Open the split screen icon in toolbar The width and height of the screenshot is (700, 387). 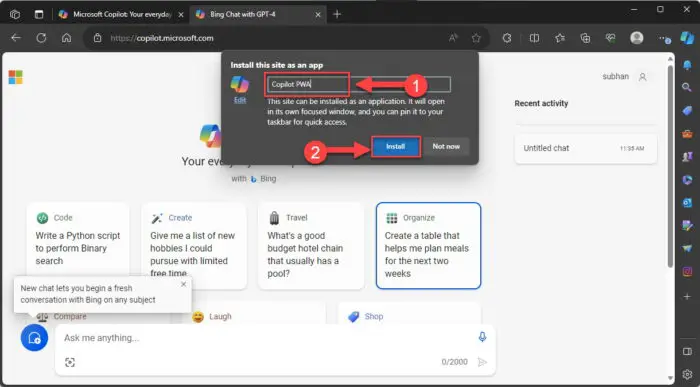[x=534, y=38]
